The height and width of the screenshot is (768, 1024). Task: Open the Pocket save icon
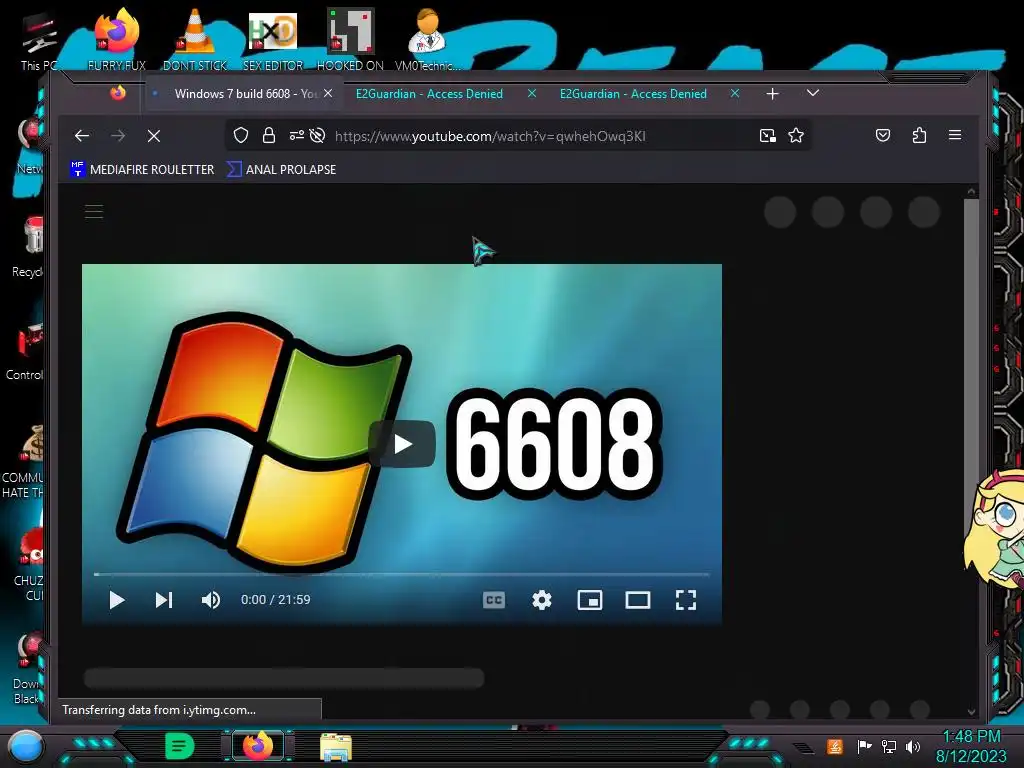(x=882, y=135)
